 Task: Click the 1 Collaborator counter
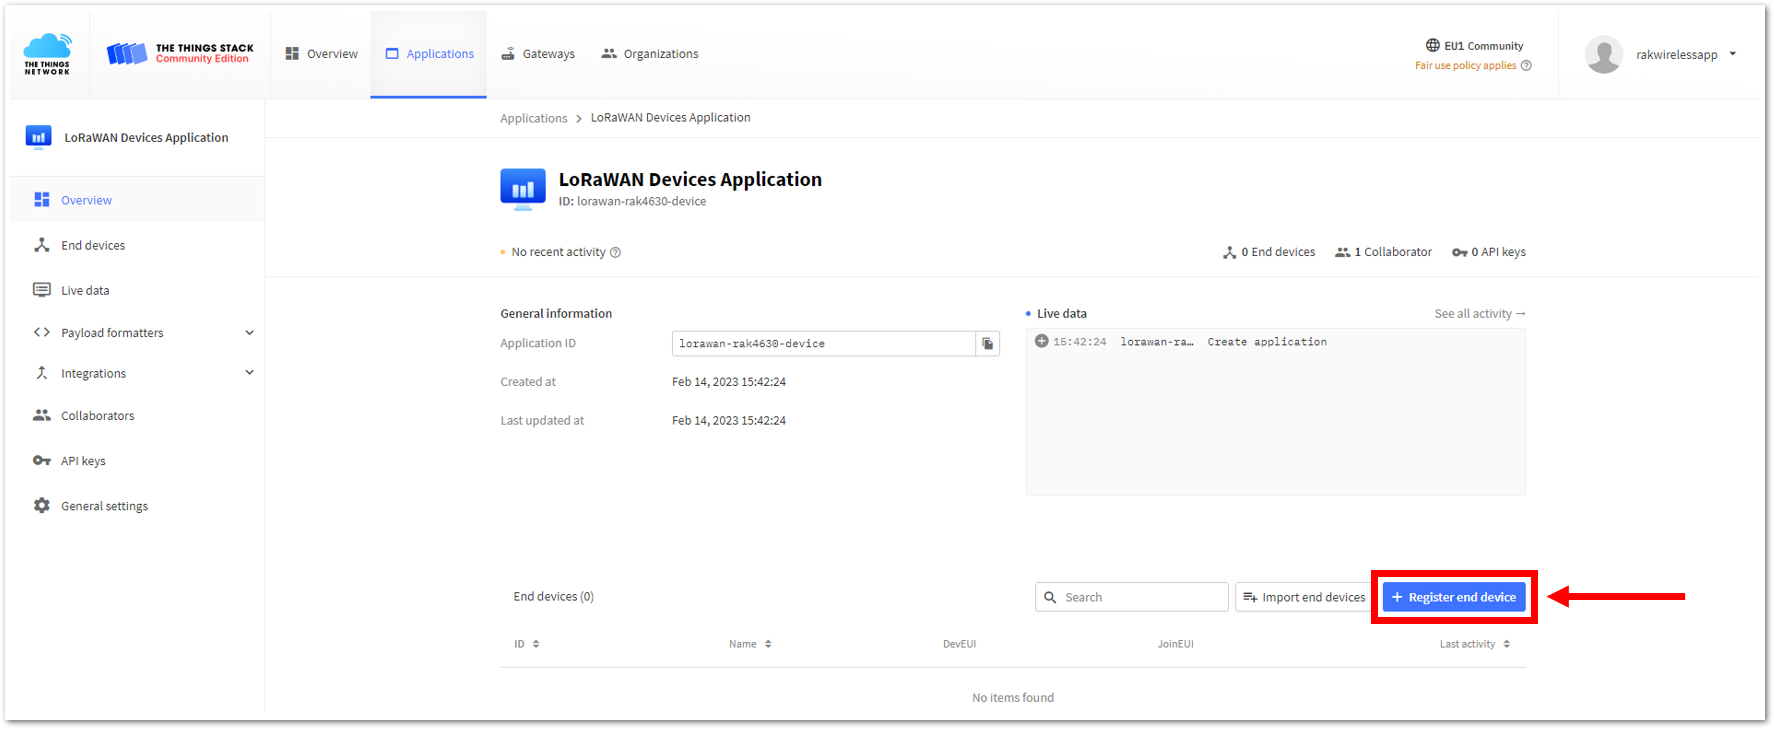tap(1383, 252)
